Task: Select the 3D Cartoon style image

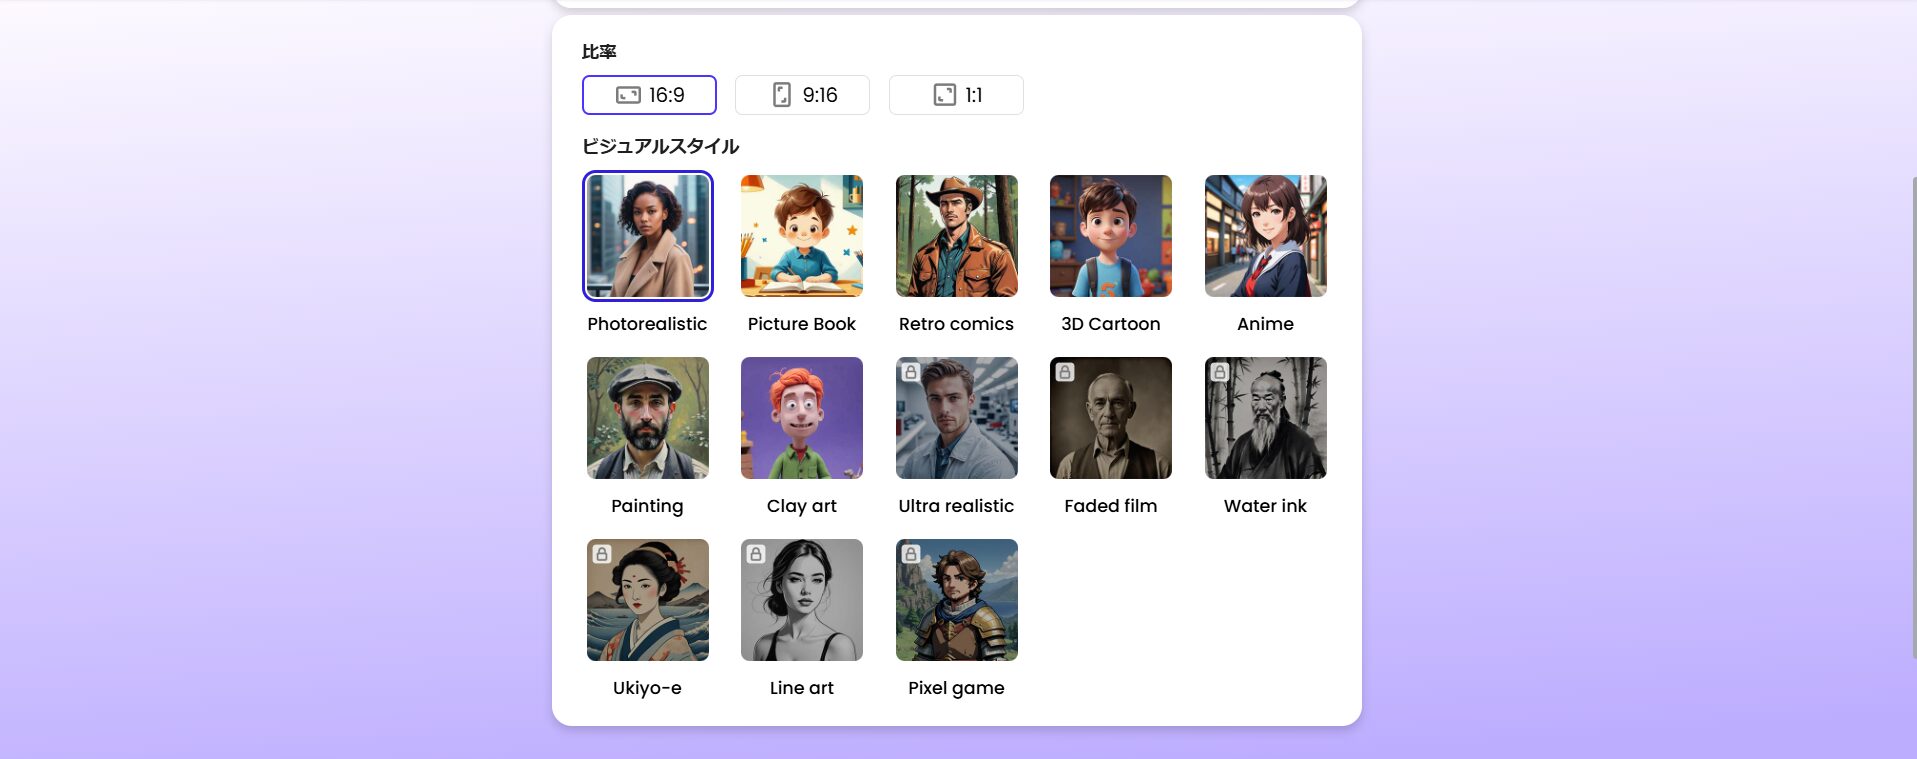Action: (1110, 236)
